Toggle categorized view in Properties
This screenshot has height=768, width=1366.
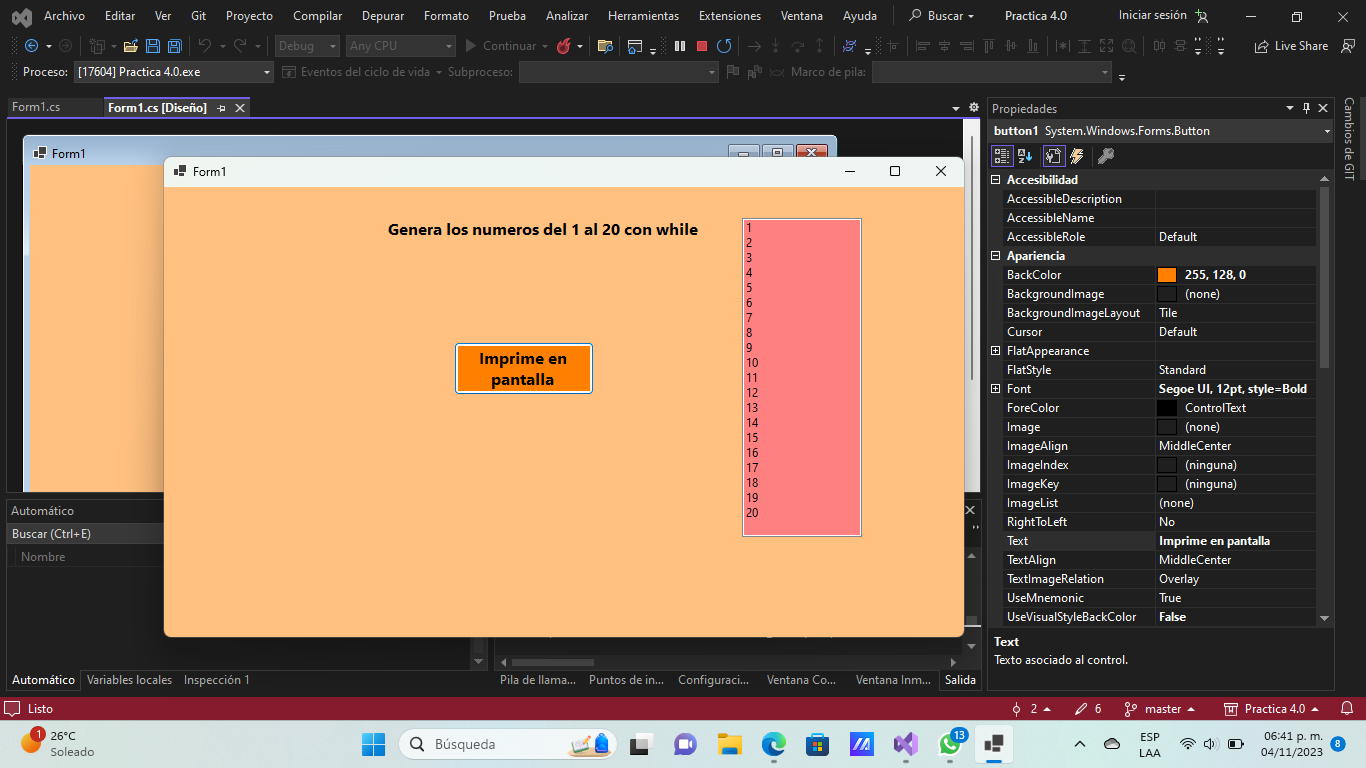click(1001, 156)
